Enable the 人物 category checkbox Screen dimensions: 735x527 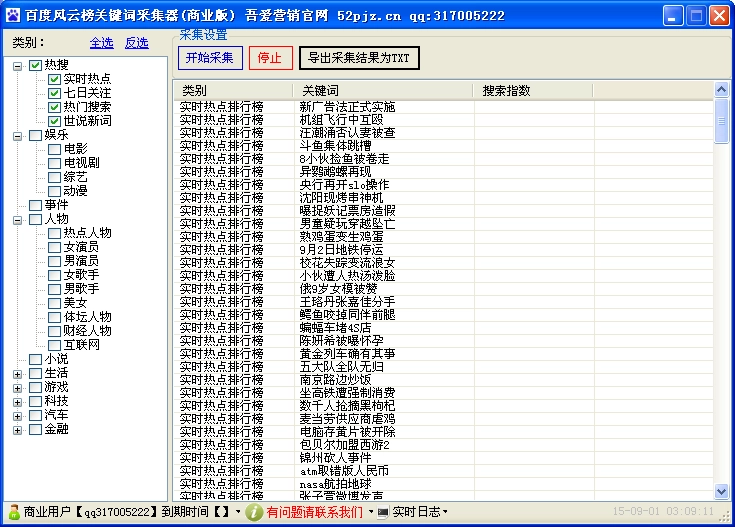36,219
